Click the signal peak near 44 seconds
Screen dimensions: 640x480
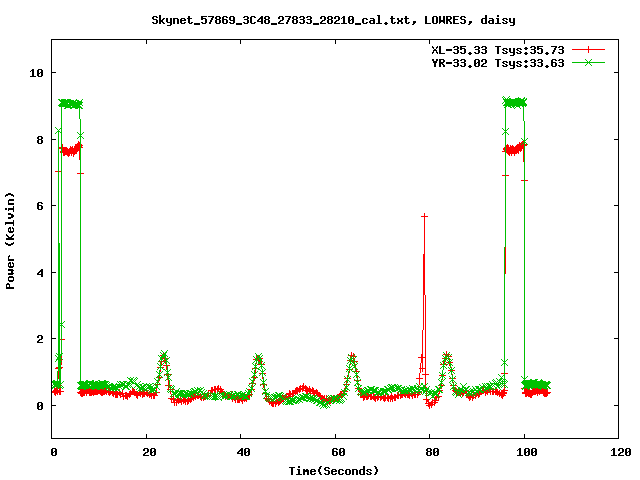258,357
